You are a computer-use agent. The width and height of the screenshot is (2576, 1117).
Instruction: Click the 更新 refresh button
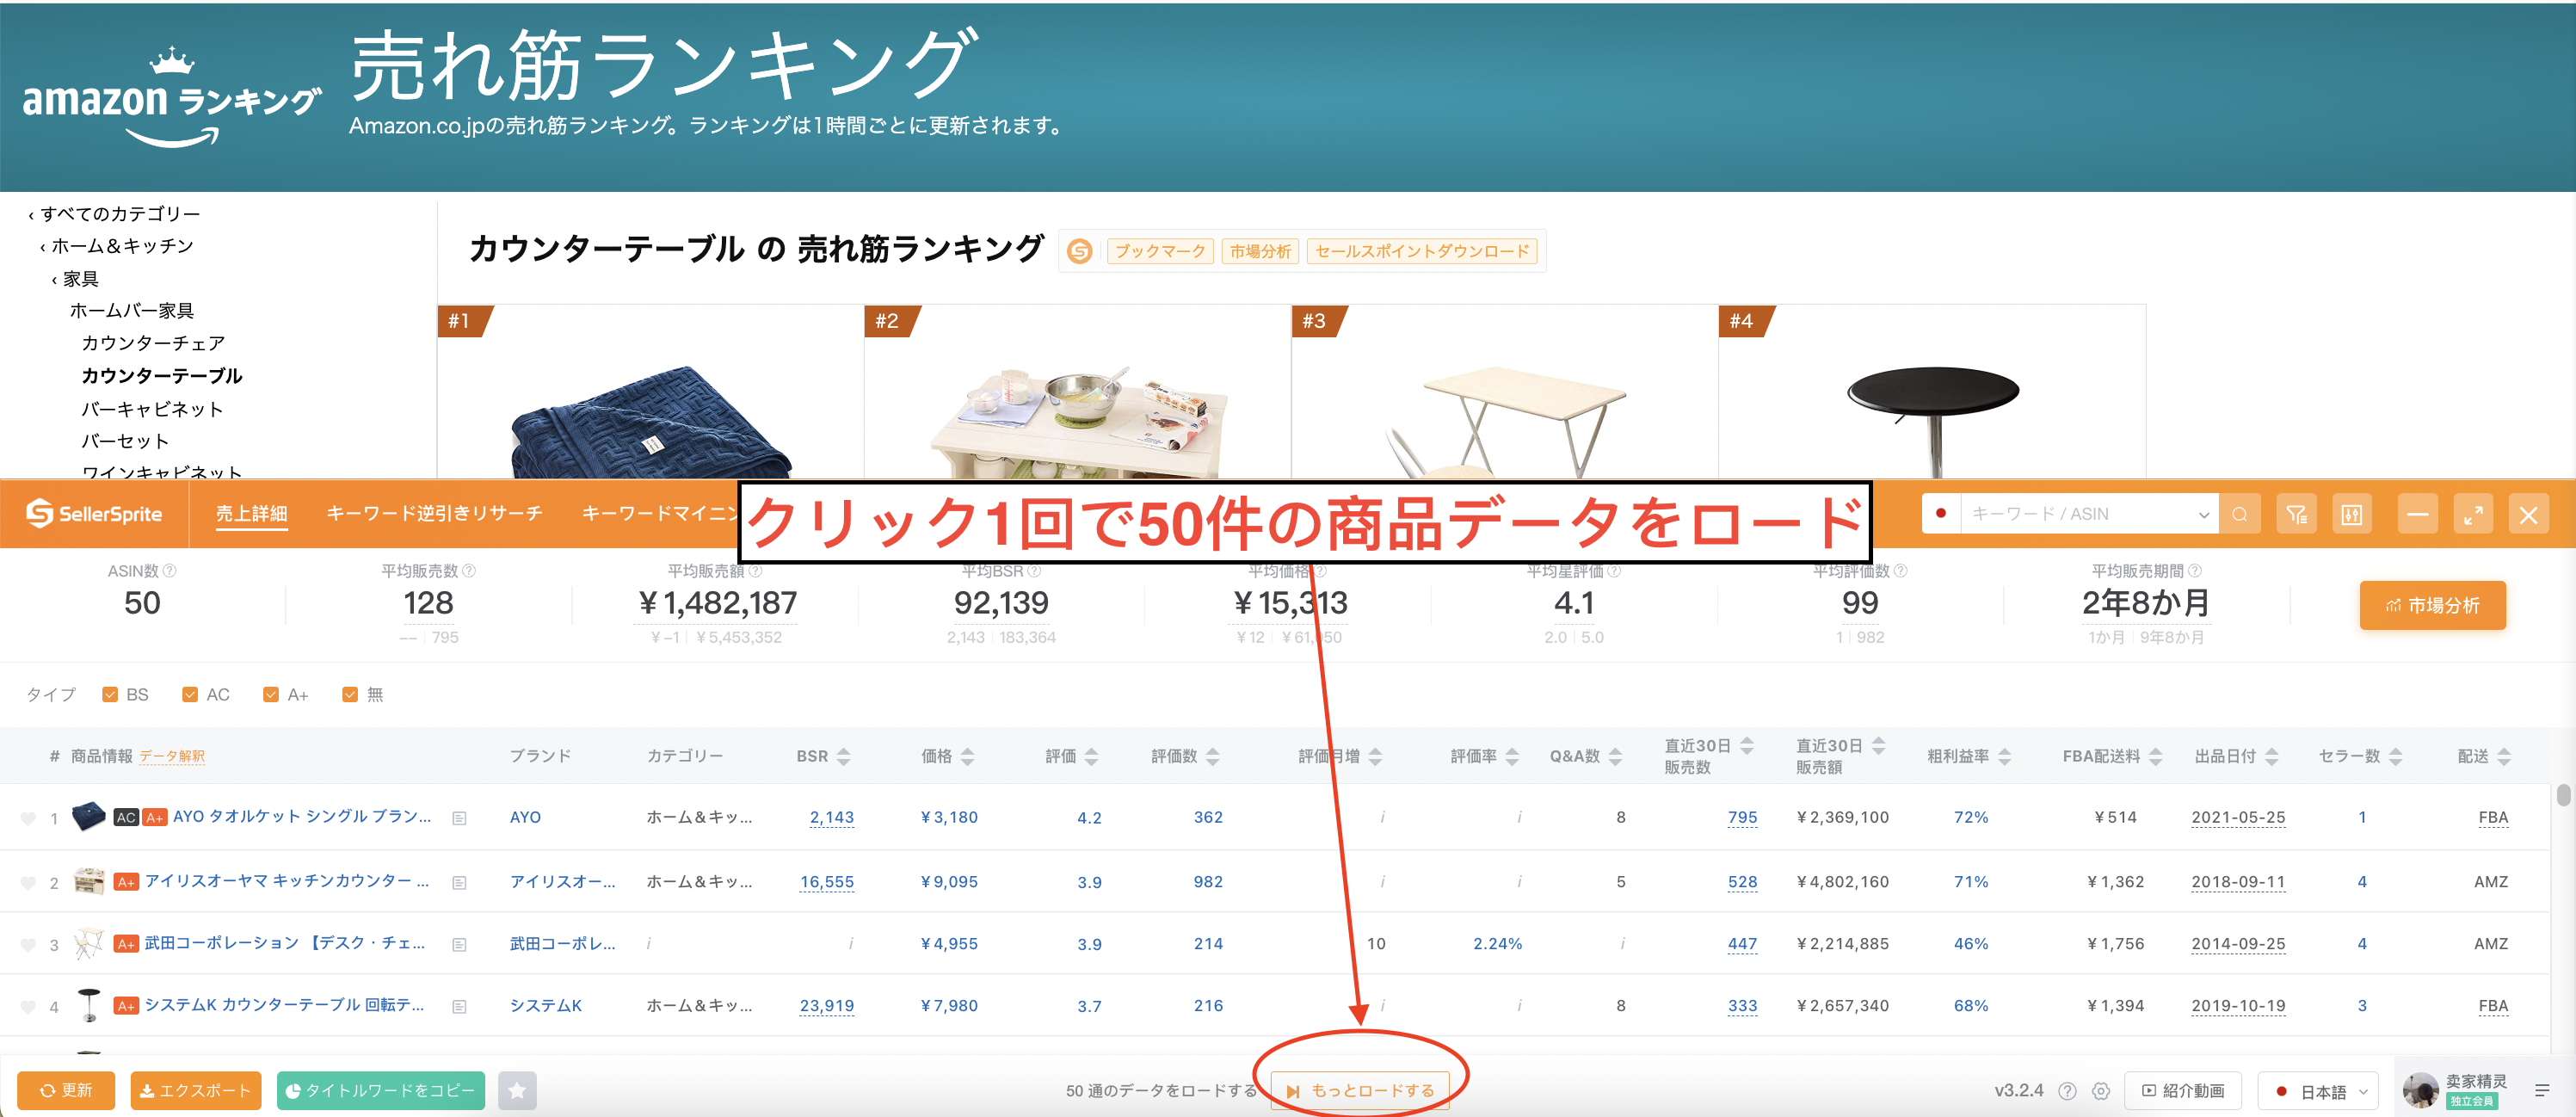(x=65, y=1090)
